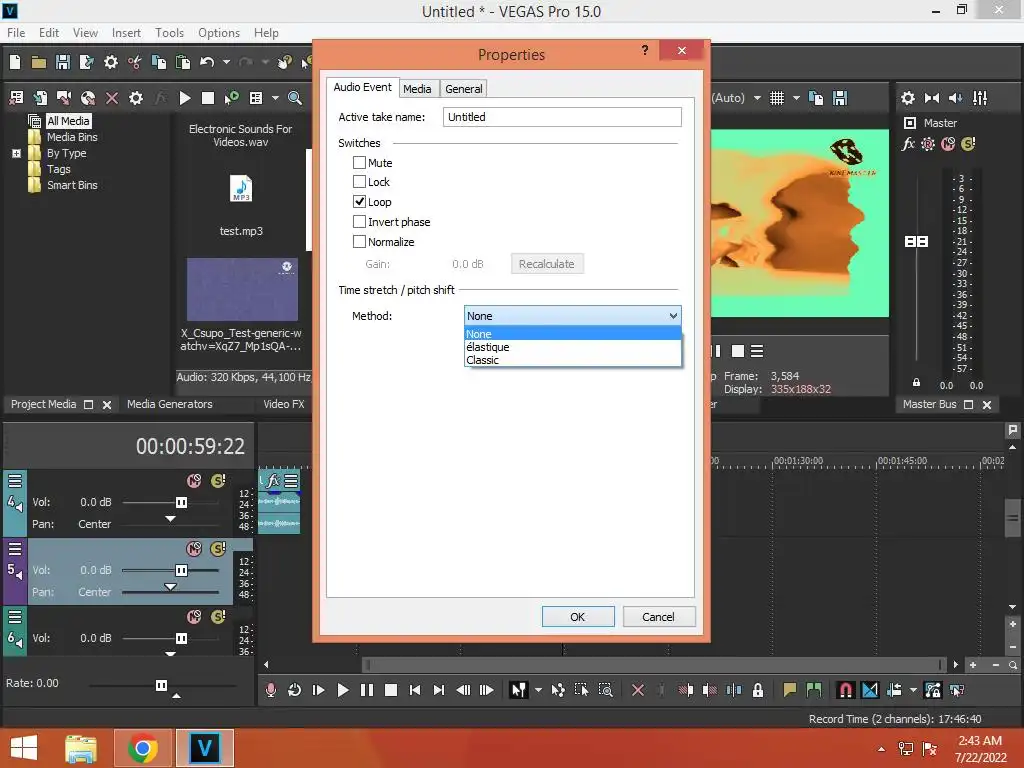Uncheck the Loop switch
The width and height of the screenshot is (1024, 768).
(359, 202)
